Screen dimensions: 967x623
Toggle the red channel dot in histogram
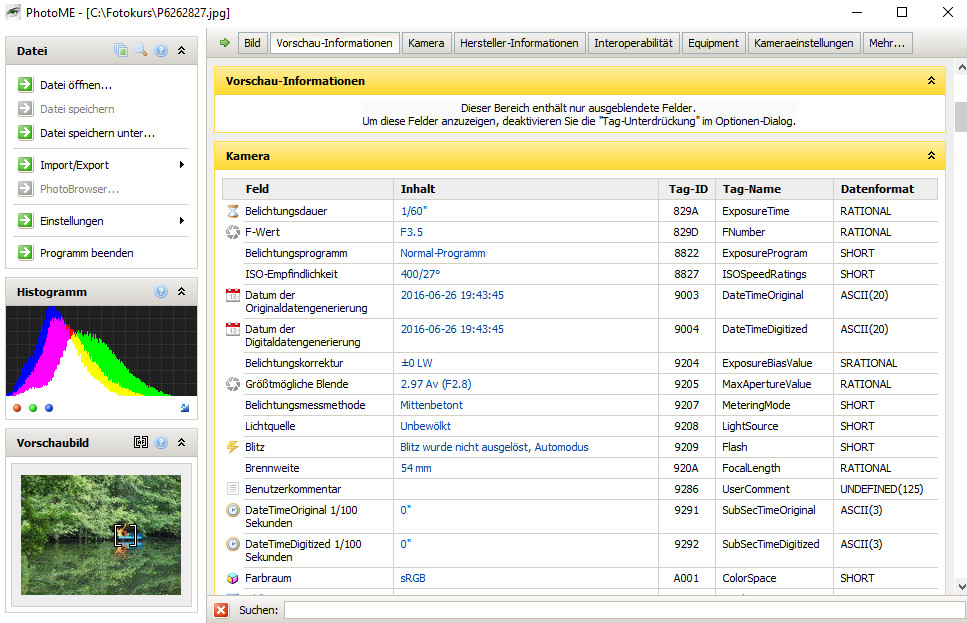tap(17, 408)
